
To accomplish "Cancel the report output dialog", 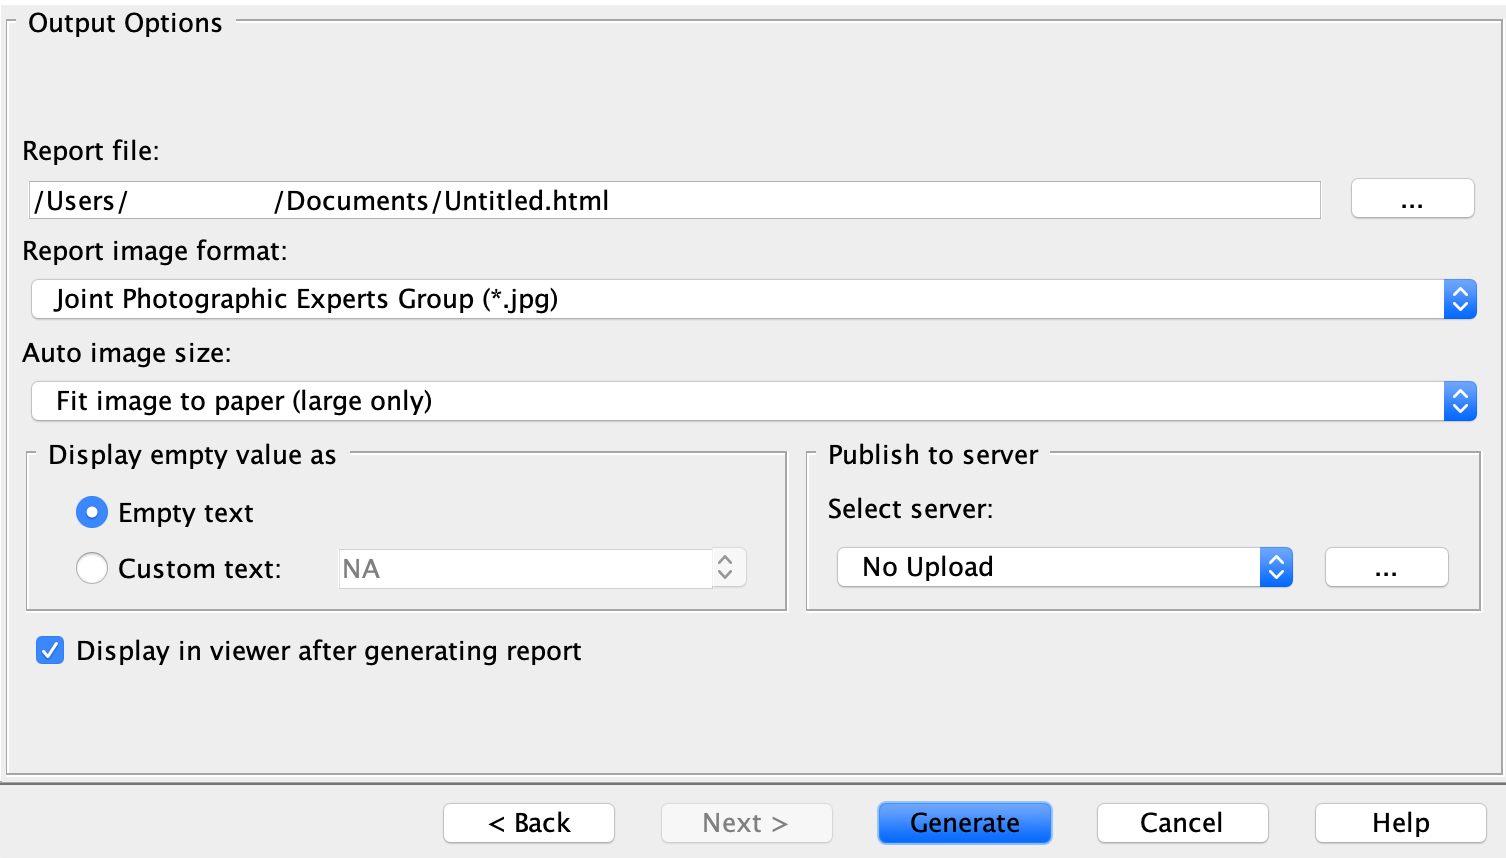I will [1182, 823].
